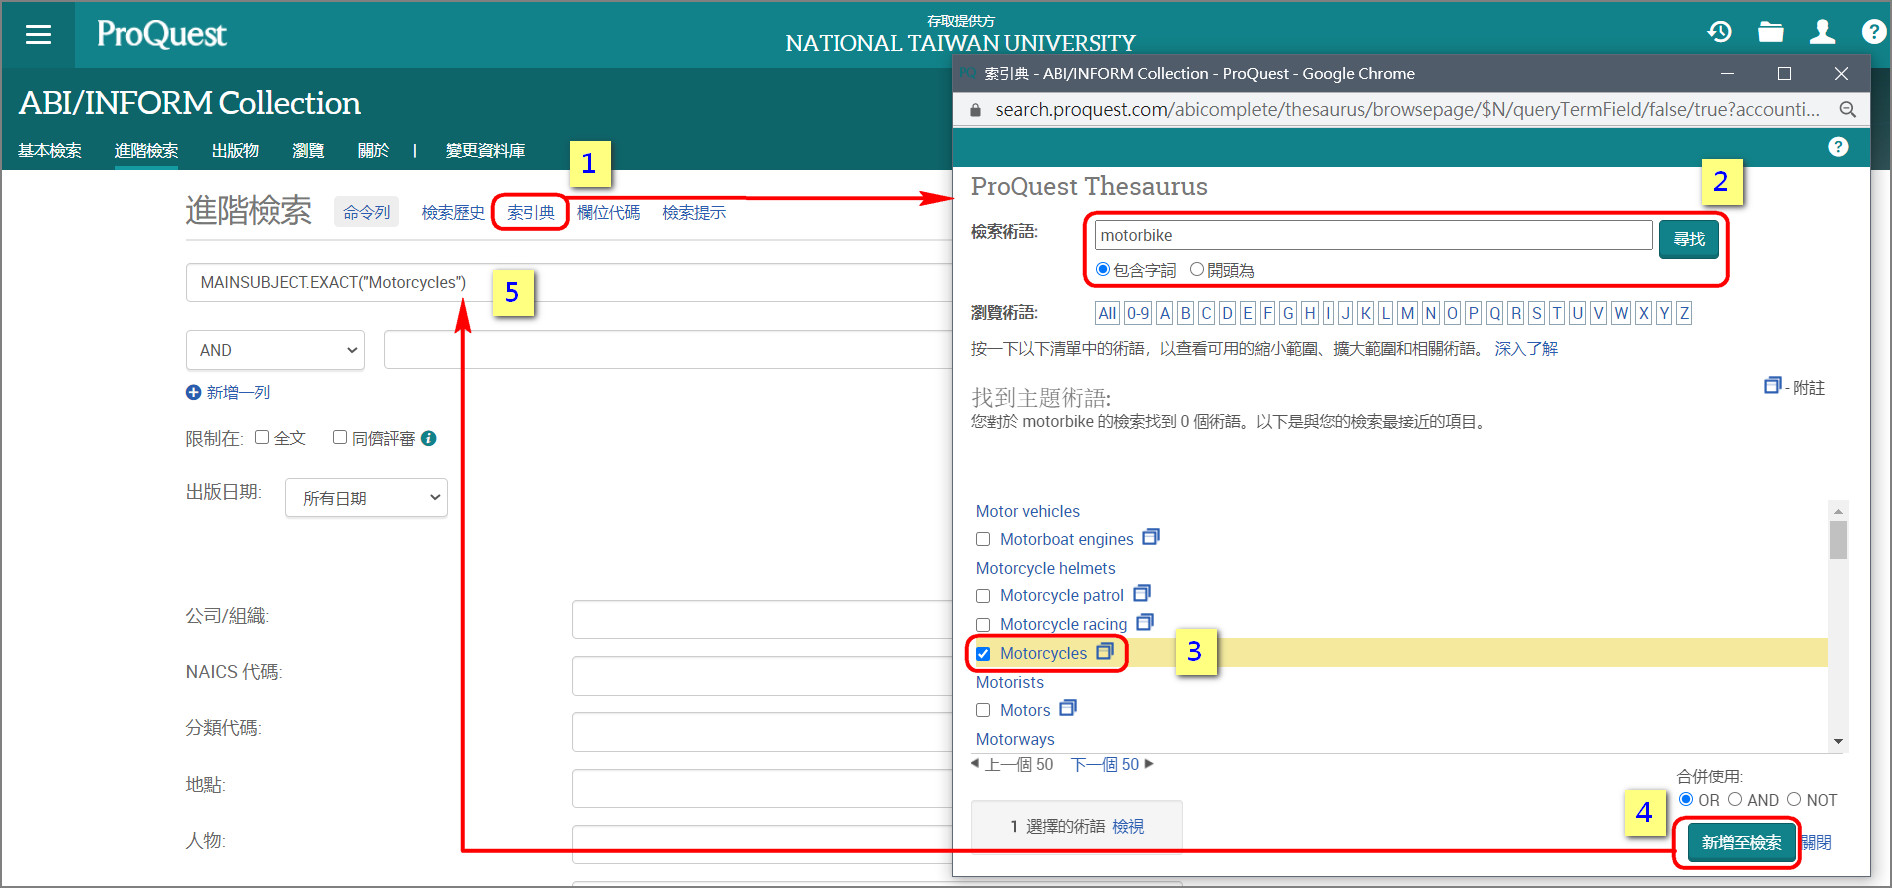Open the 檢索歷史 link
Viewport: 1892px width, 888px height.
coord(453,212)
